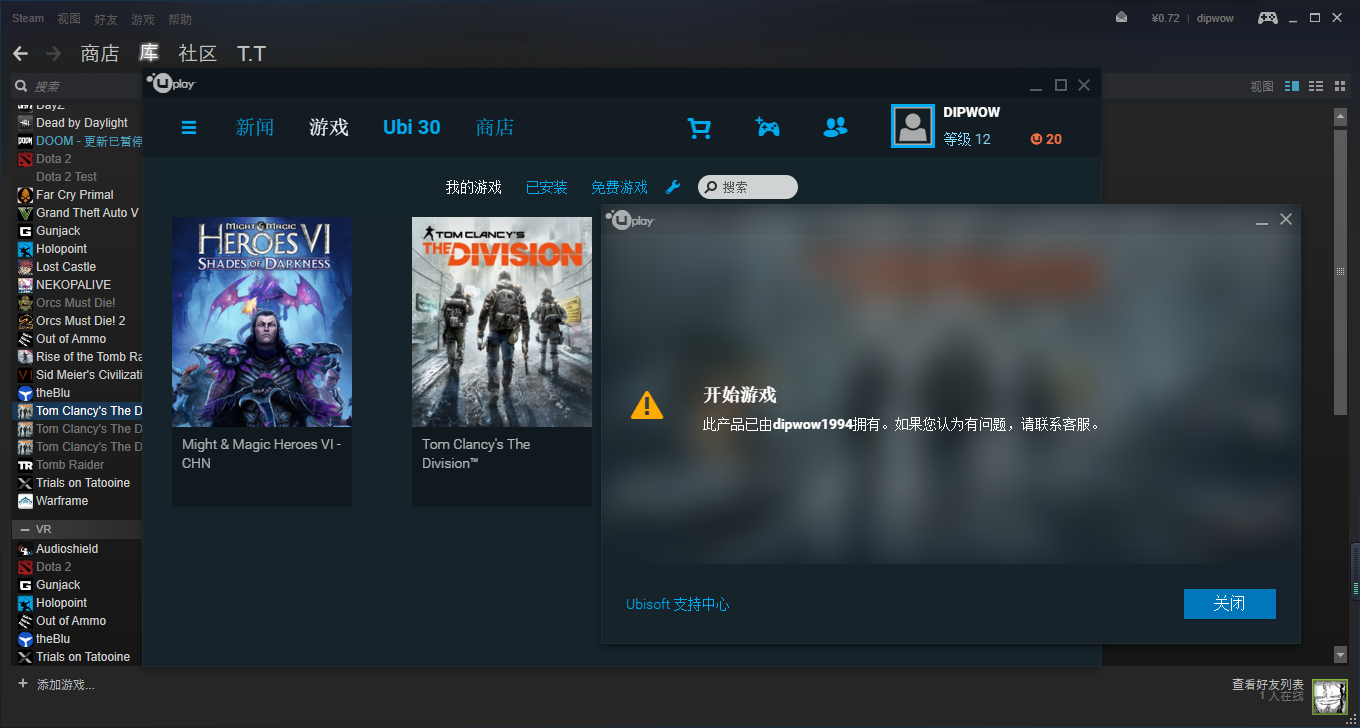This screenshot has height=728, width=1360.
Task: Click the friends avatar in Steam's corner
Action: tap(1329, 697)
